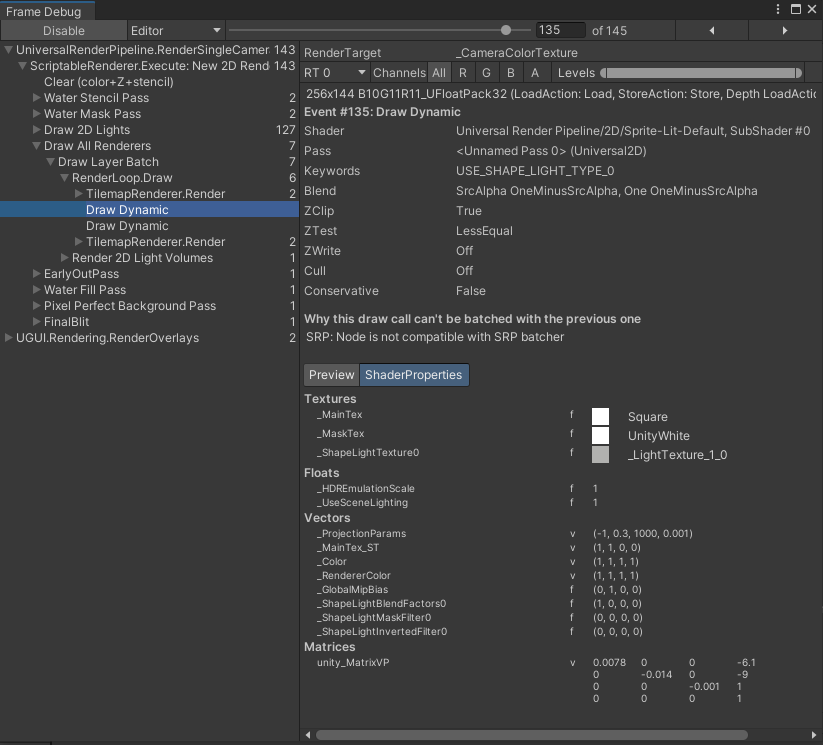Screen dimensions: 823x745
Task: Switch to the ShaderProperties tab
Action: click(x=414, y=375)
